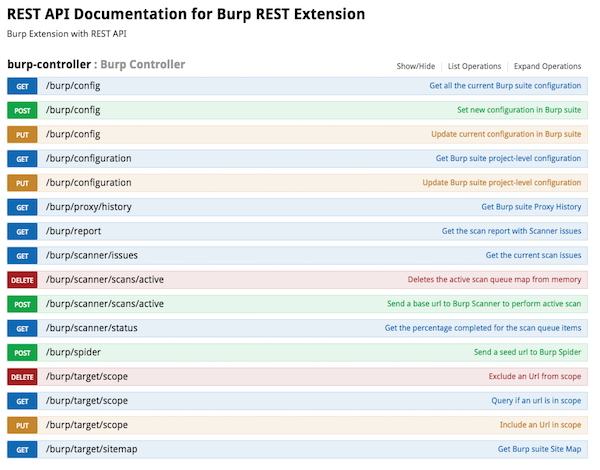Click the DELETE badge for /burp/scanner/scans/active
The width and height of the screenshot is (600, 470).
coord(22,280)
